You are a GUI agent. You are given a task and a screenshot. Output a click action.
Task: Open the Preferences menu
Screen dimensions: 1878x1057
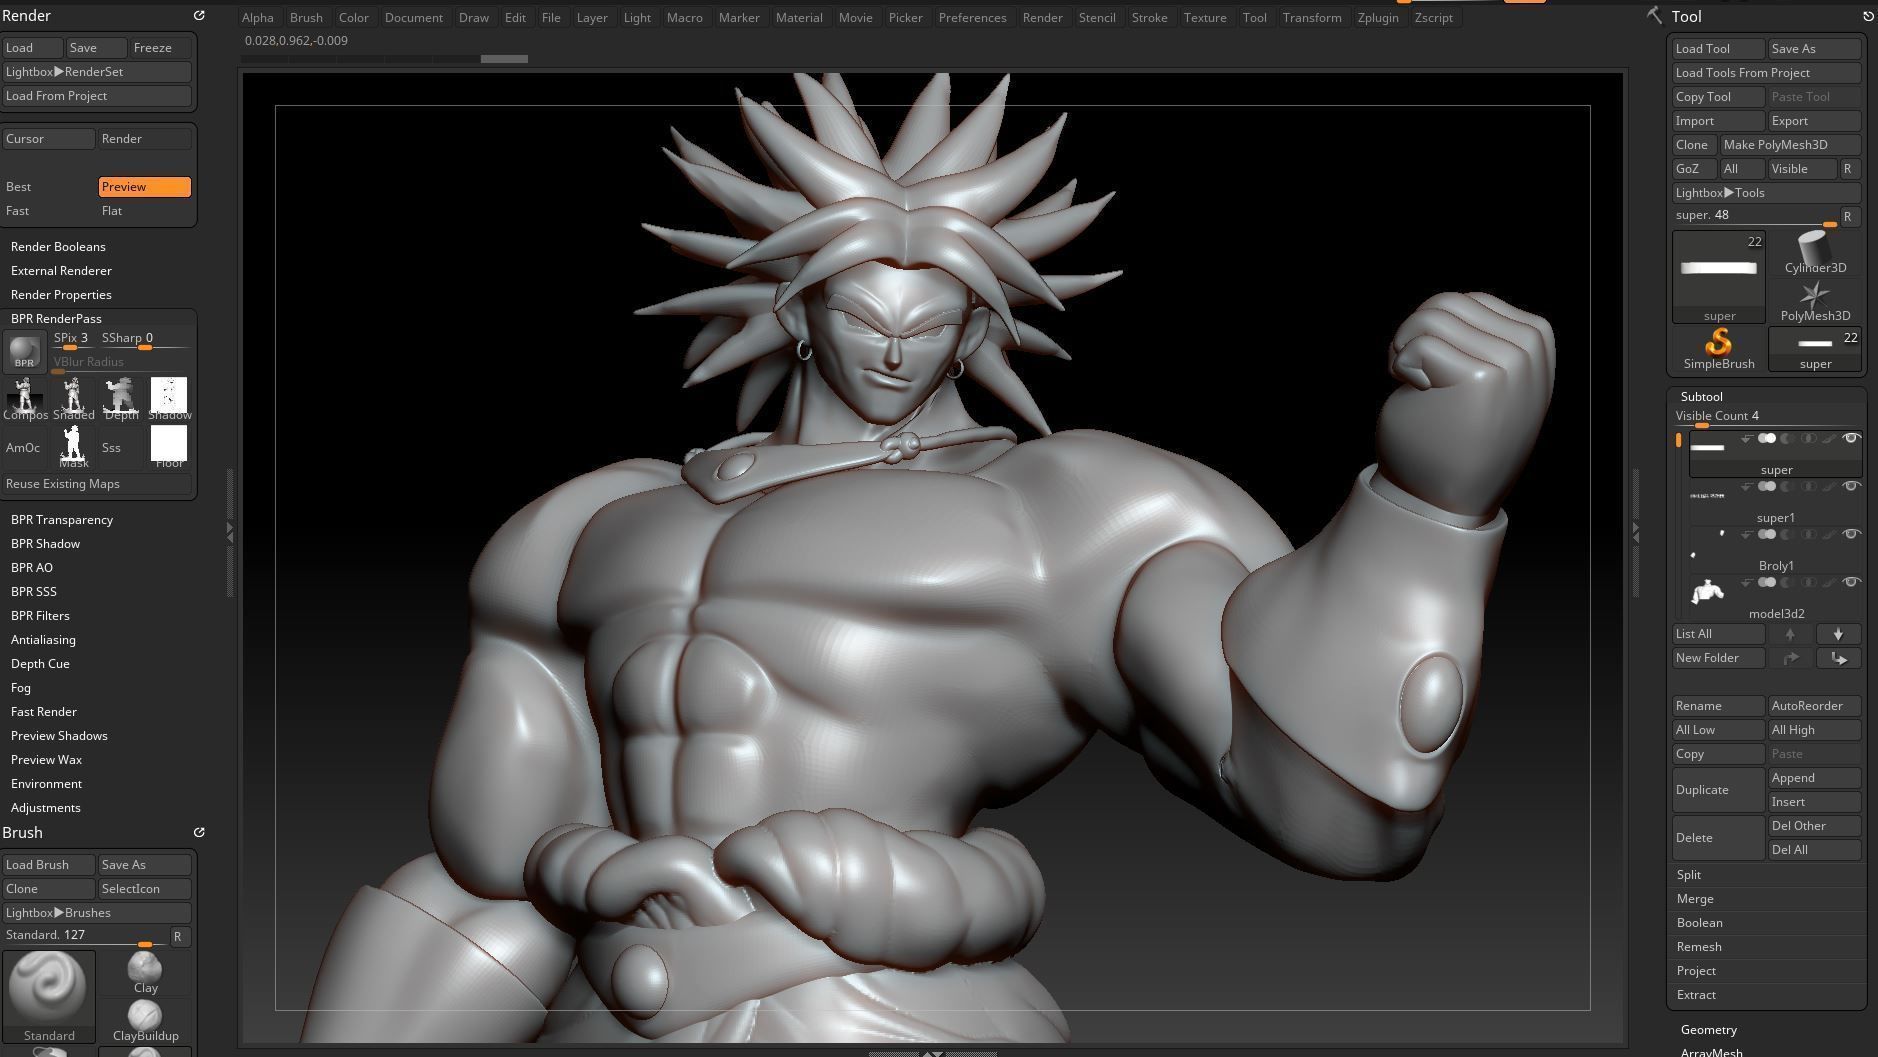[972, 18]
